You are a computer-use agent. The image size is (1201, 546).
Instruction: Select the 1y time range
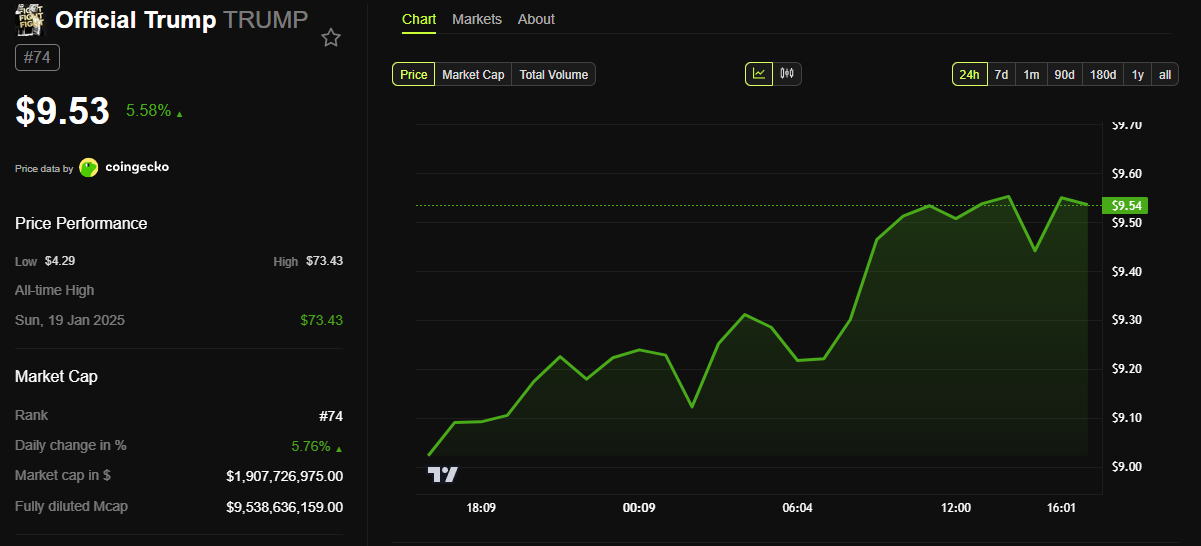pyautogui.click(x=1138, y=74)
